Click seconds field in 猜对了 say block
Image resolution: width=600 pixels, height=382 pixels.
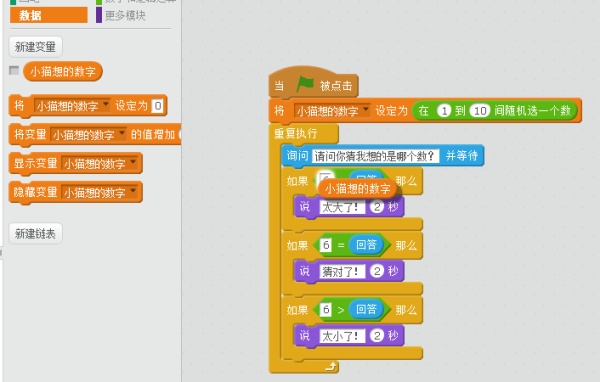click(377, 271)
